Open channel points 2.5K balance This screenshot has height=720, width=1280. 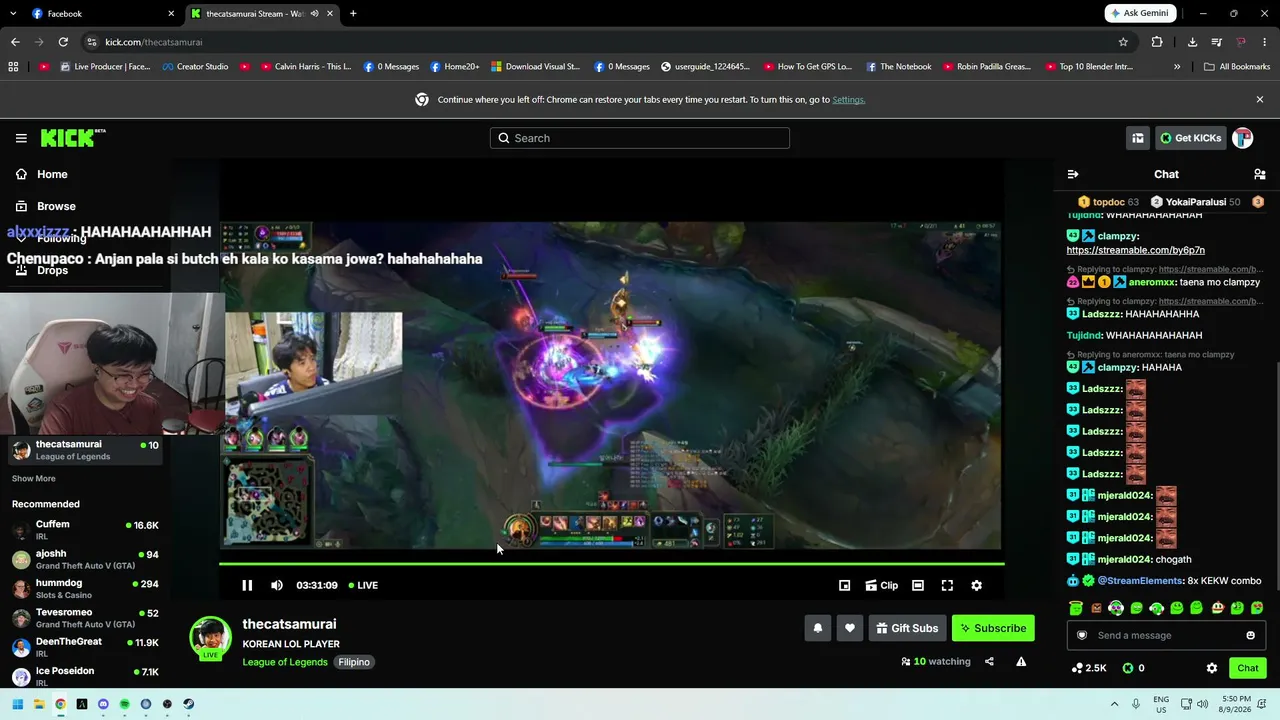click(1089, 668)
